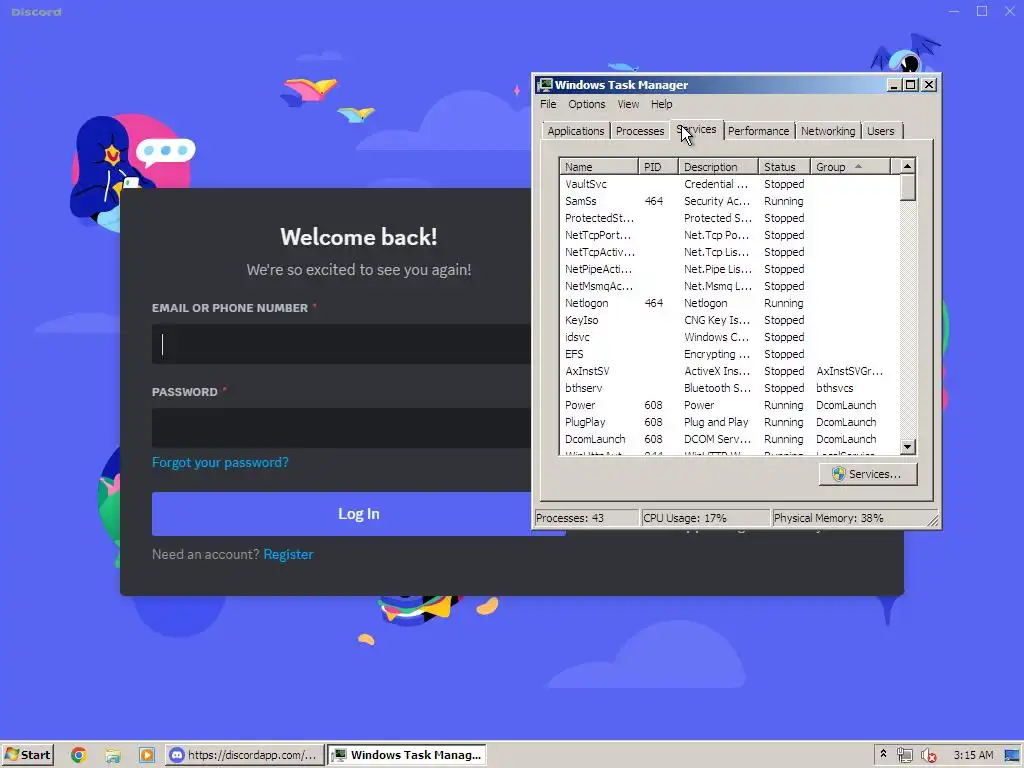Click the Processes: 43 status entry
This screenshot has width=1024, height=768.
click(586, 518)
